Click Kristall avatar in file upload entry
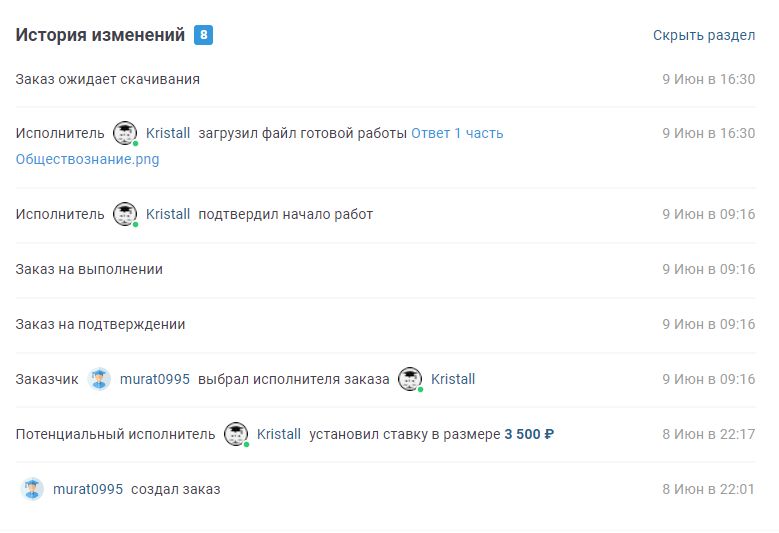The image size is (779, 533). click(x=125, y=133)
